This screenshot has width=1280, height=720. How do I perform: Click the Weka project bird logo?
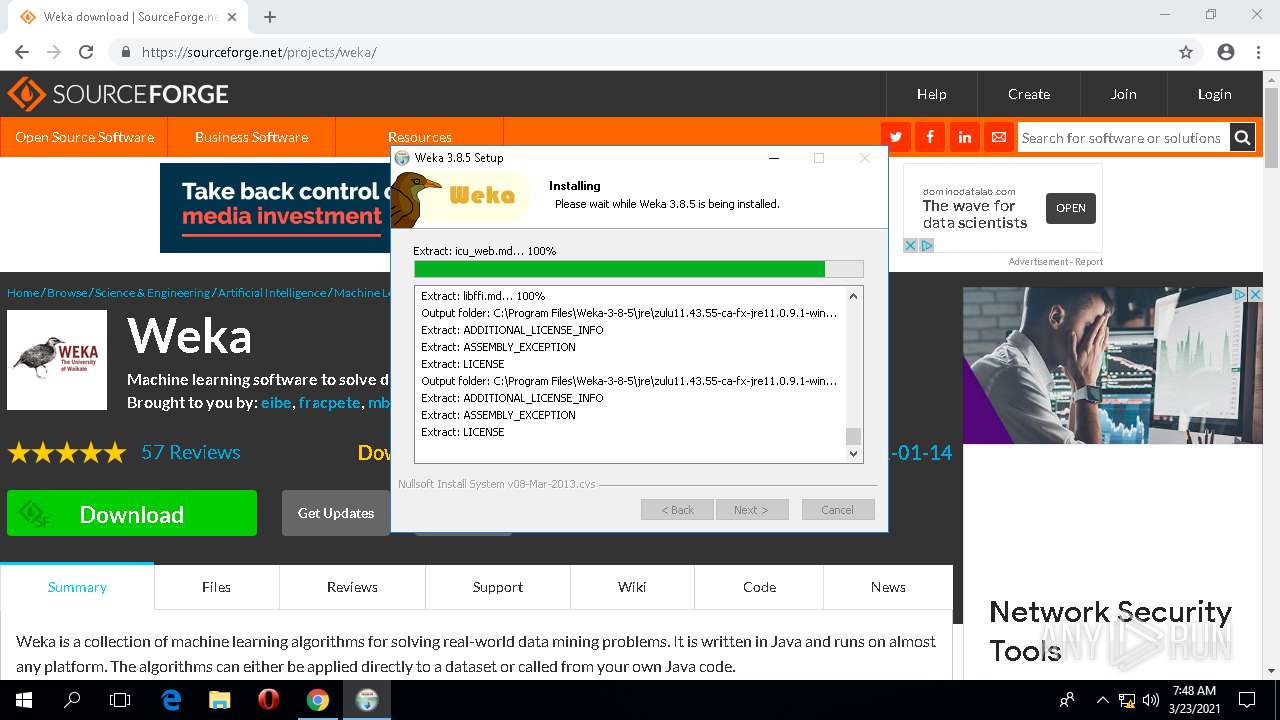(57, 360)
